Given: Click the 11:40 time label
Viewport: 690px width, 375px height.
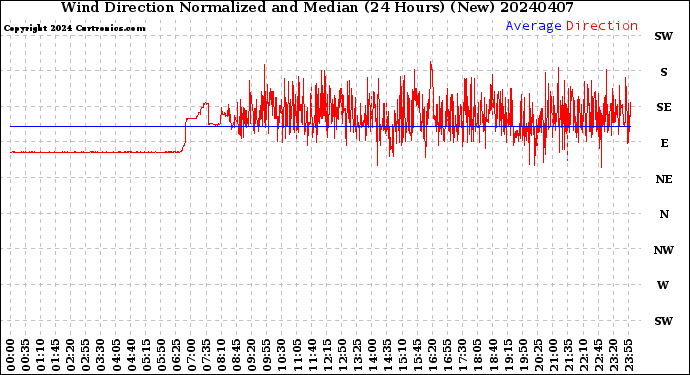Looking at the screenshot, I should click(312, 355).
